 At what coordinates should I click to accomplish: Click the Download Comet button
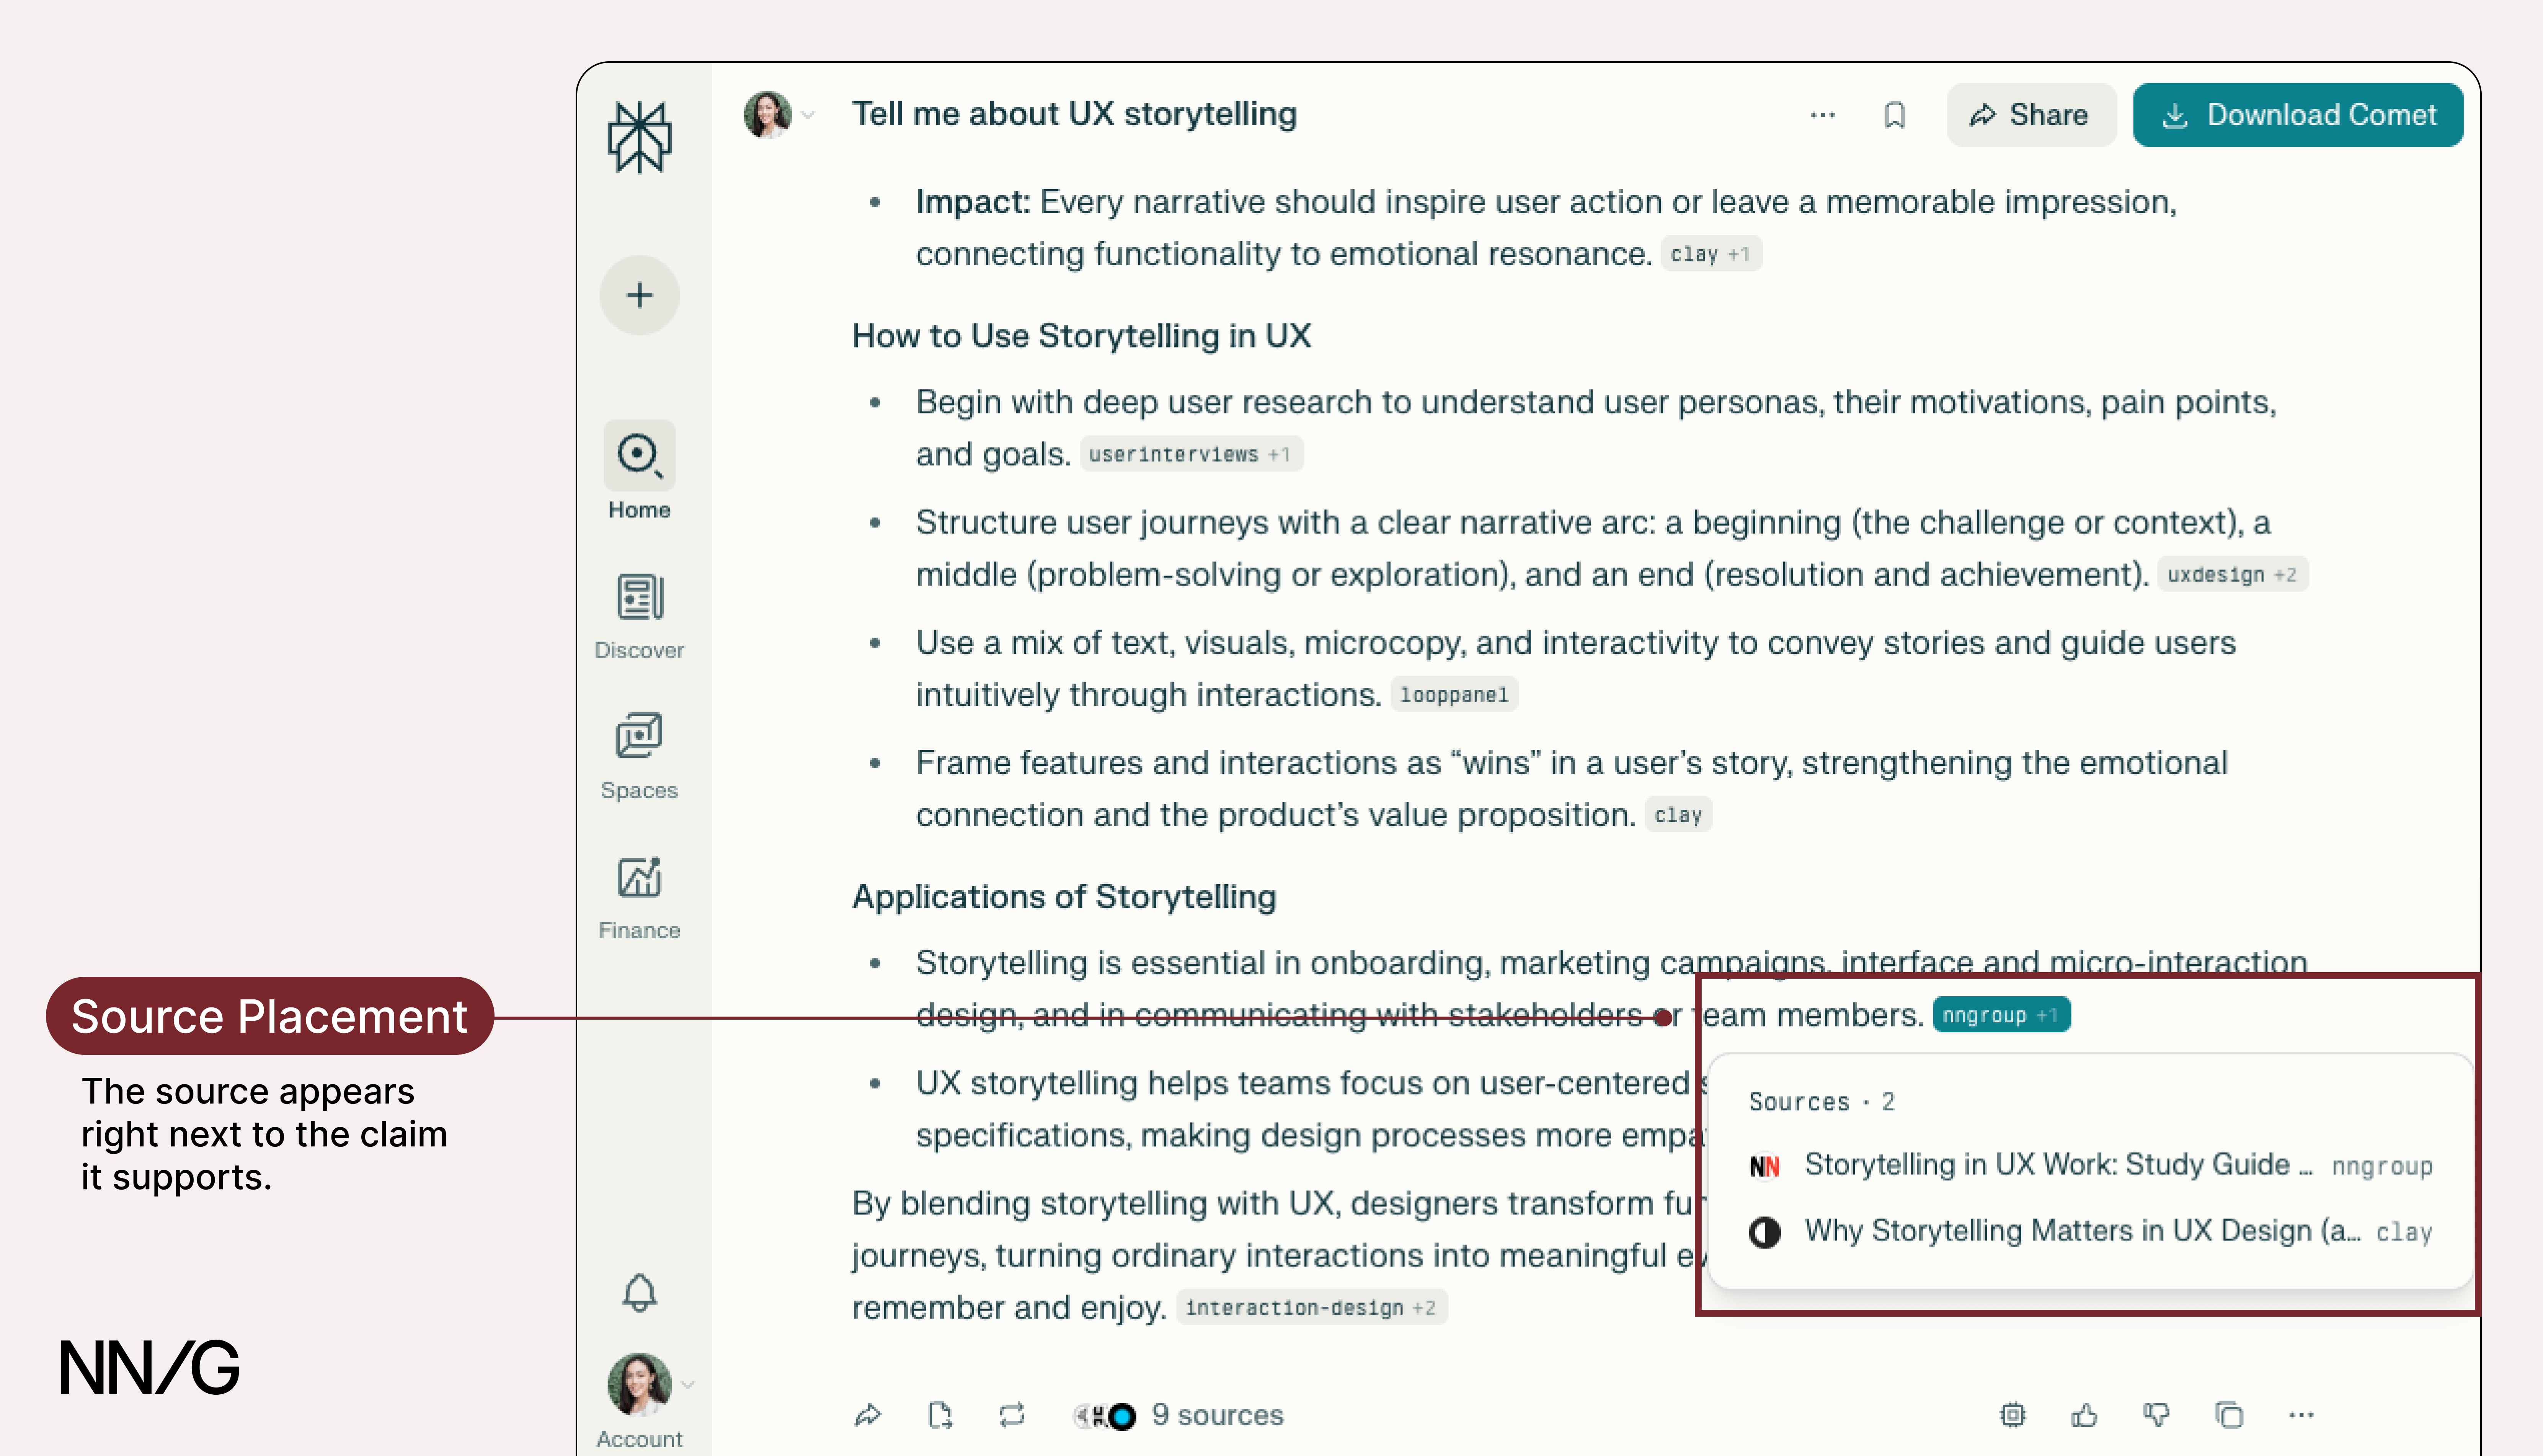(x=2298, y=115)
